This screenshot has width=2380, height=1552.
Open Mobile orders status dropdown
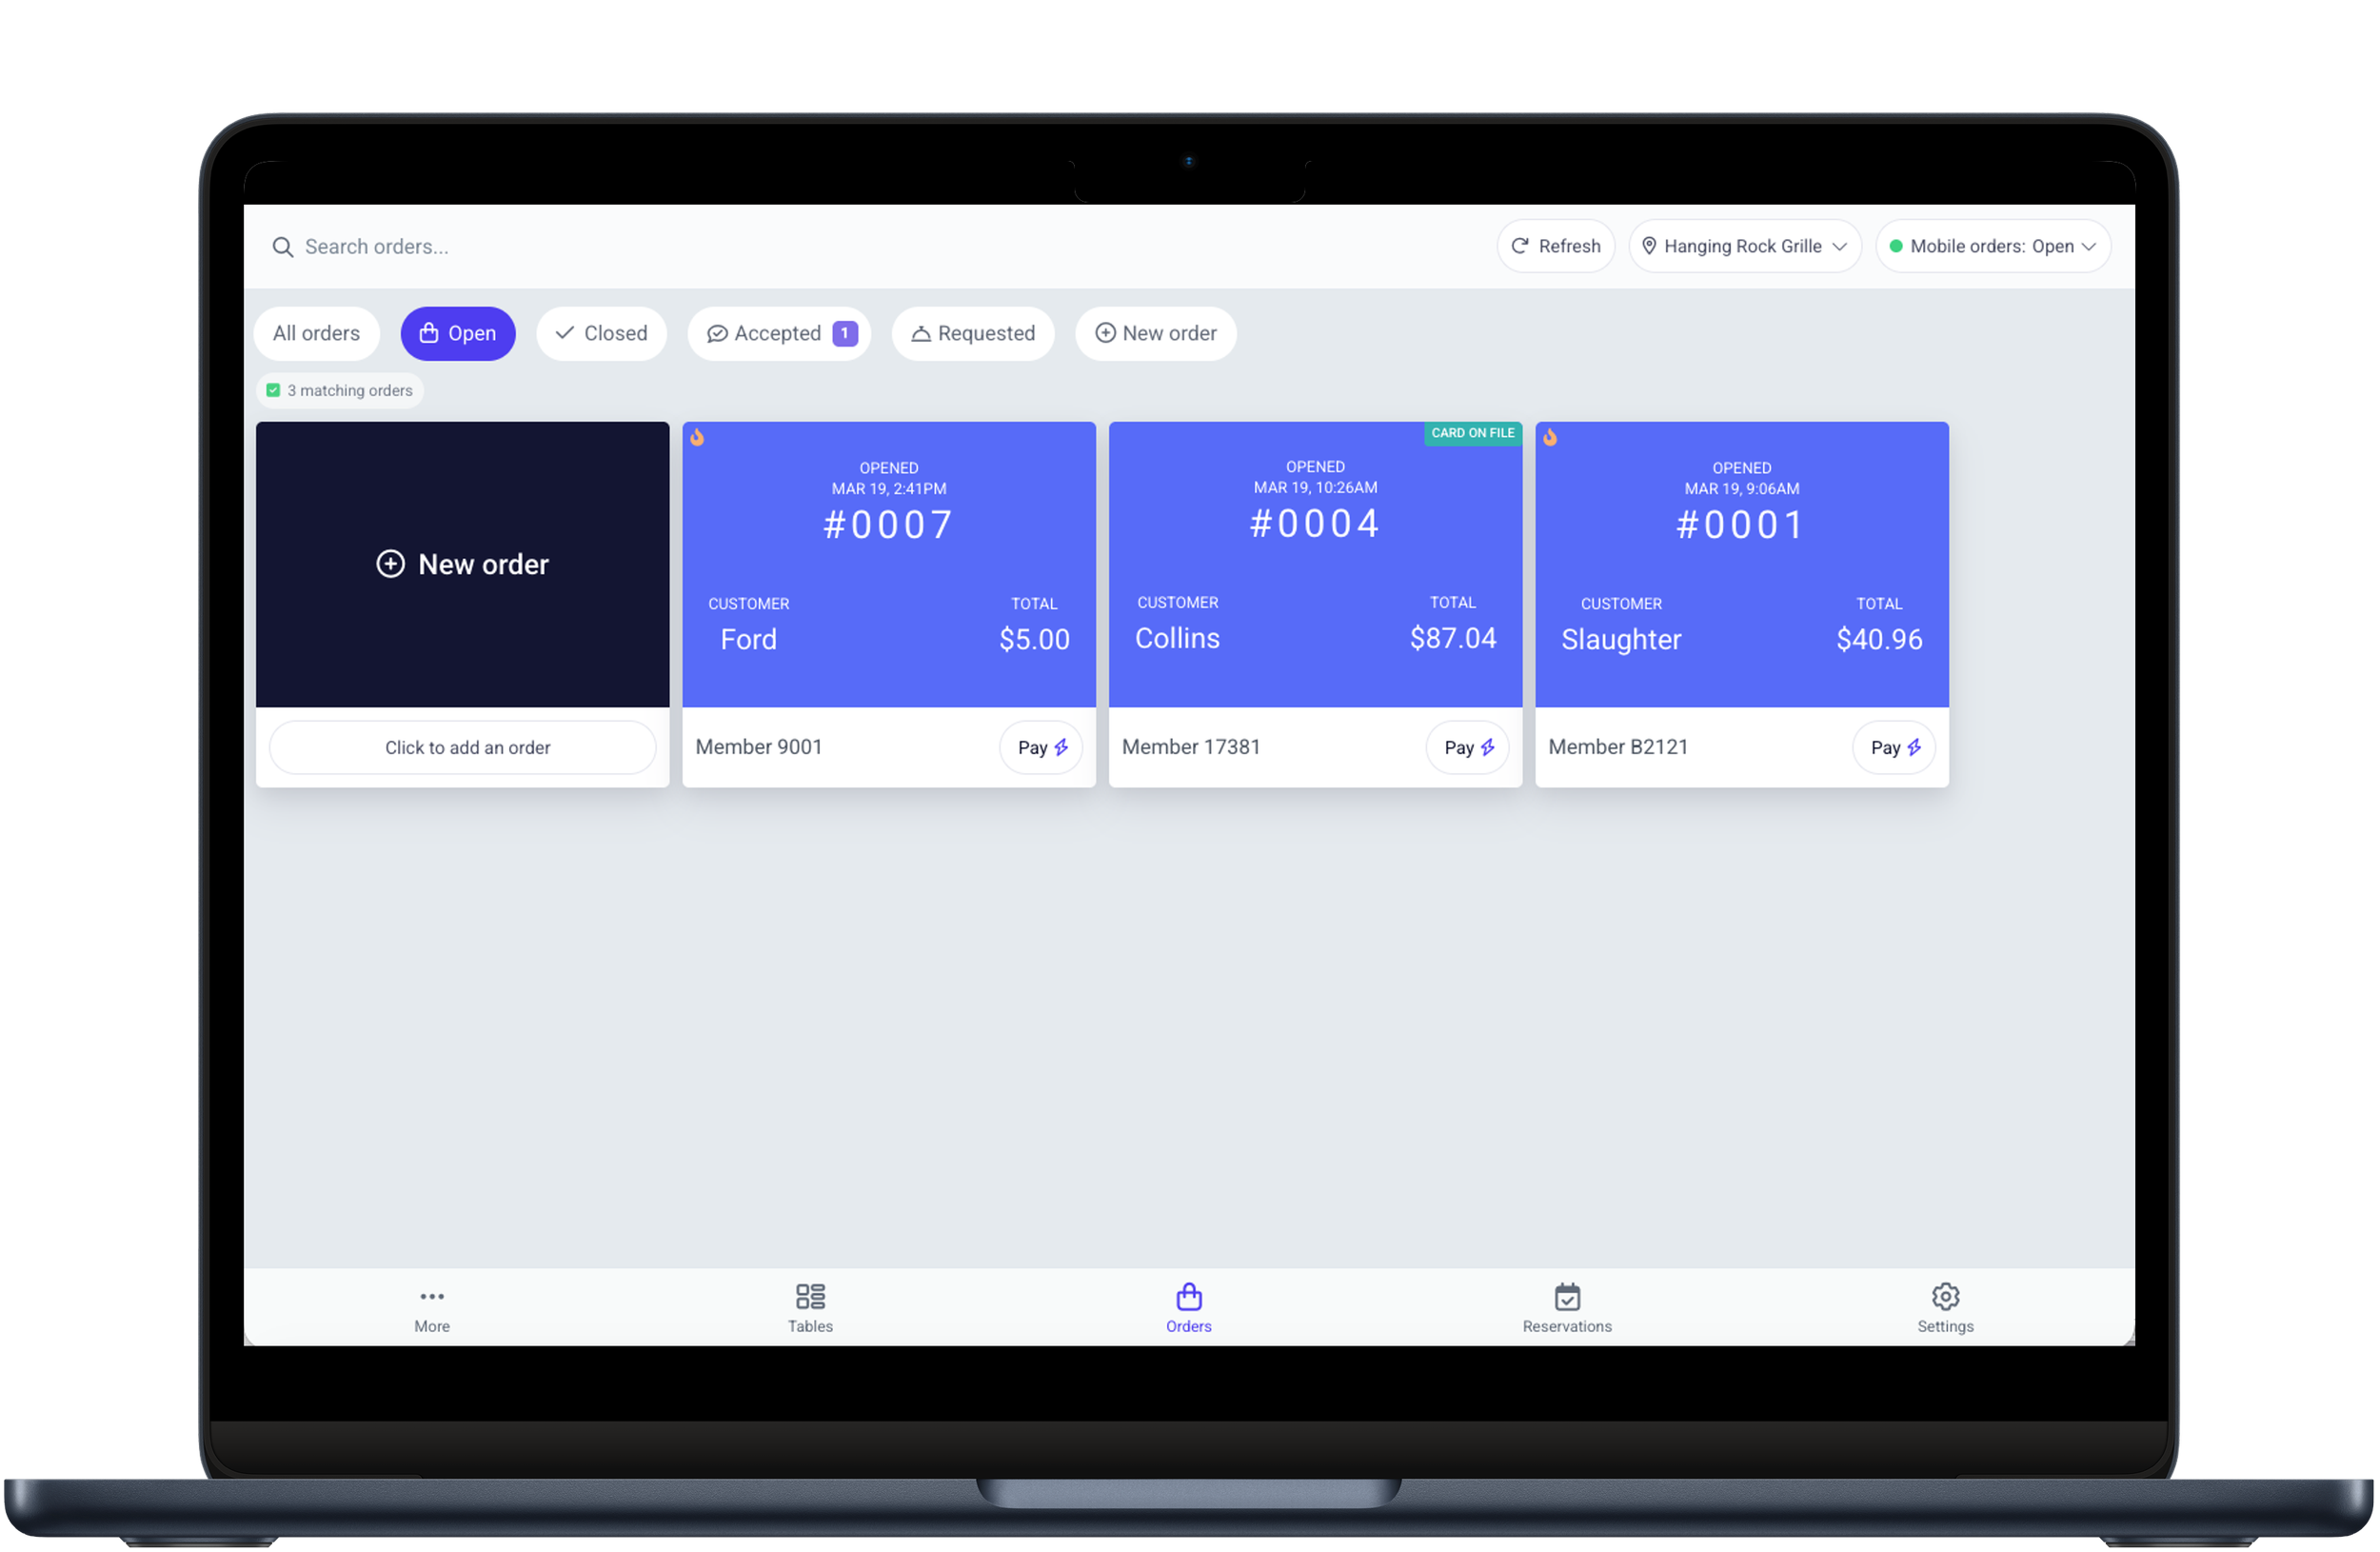[x=1993, y=246]
